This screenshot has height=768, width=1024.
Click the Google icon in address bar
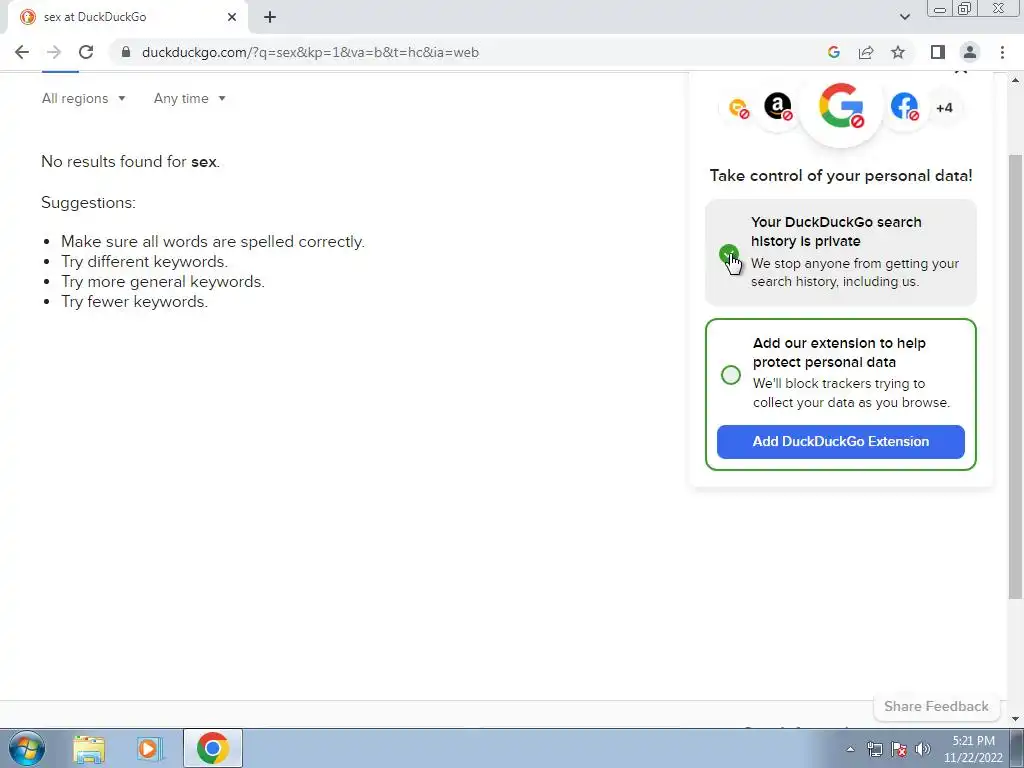pyautogui.click(x=833, y=52)
